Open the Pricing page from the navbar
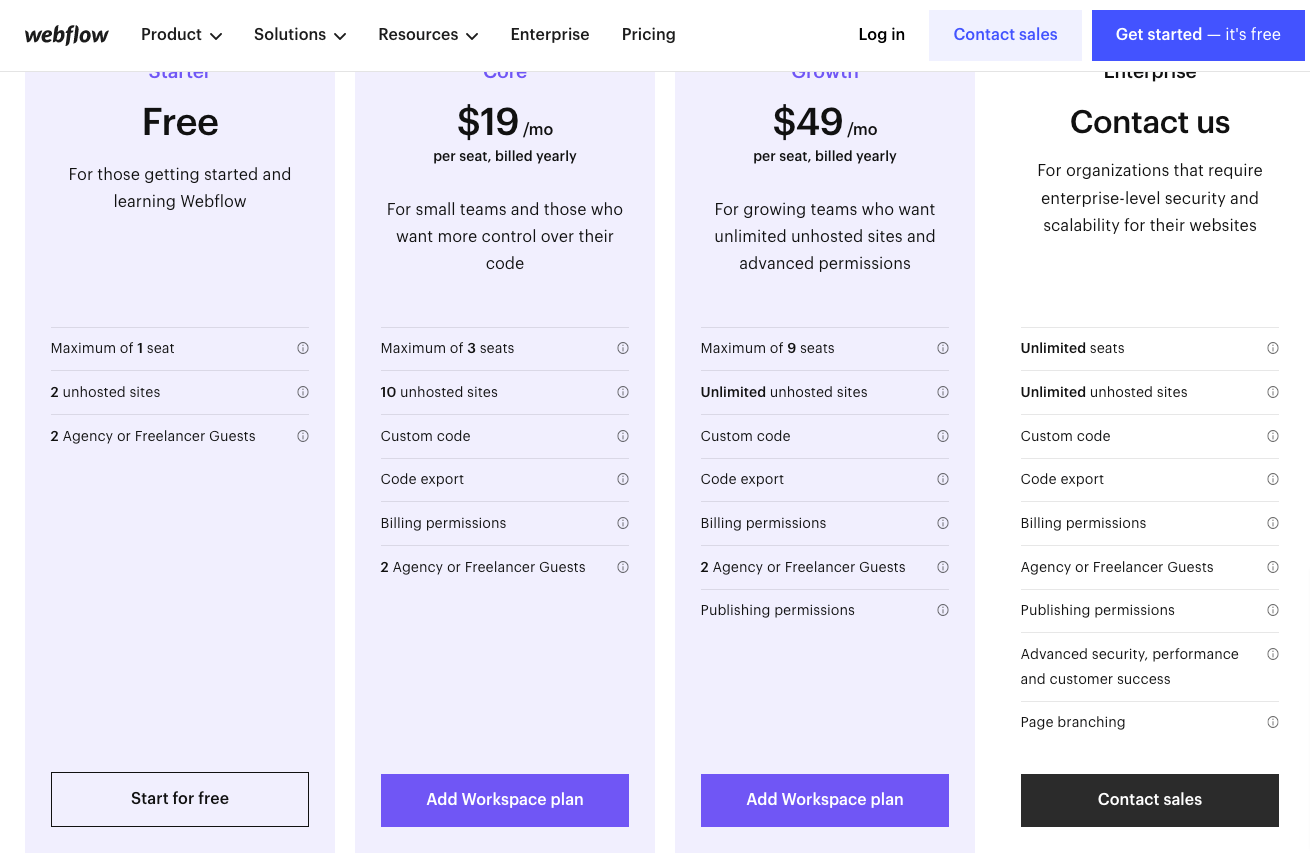 coord(648,34)
